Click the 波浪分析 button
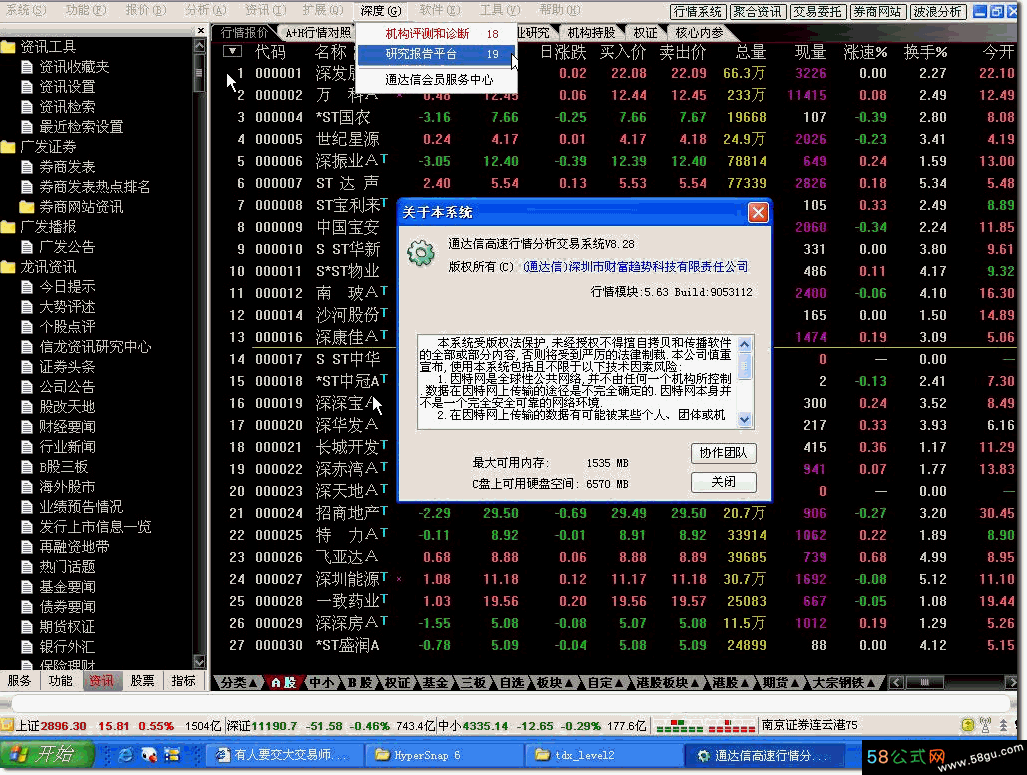The width and height of the screenshot is (1027, 775). (937, 11)
